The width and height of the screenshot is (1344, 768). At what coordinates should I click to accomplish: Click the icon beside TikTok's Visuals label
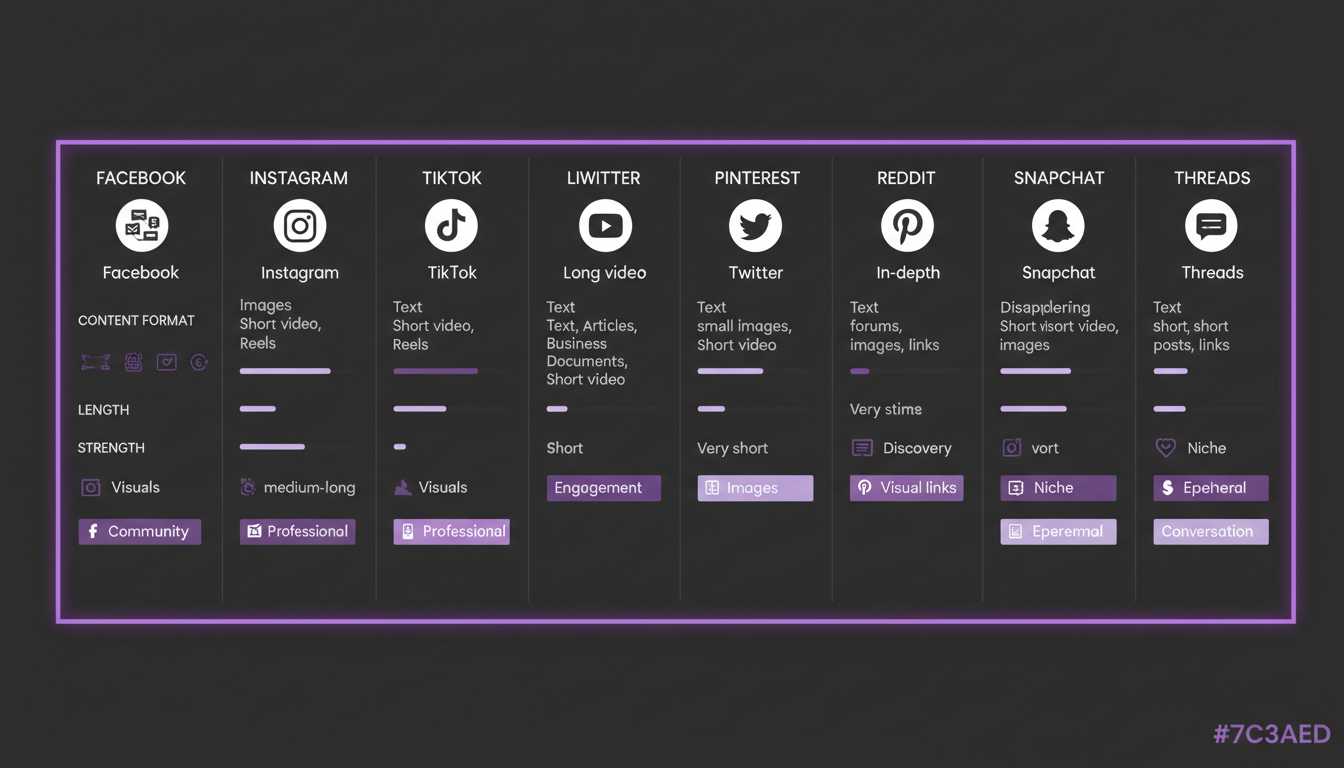[402, 488]
